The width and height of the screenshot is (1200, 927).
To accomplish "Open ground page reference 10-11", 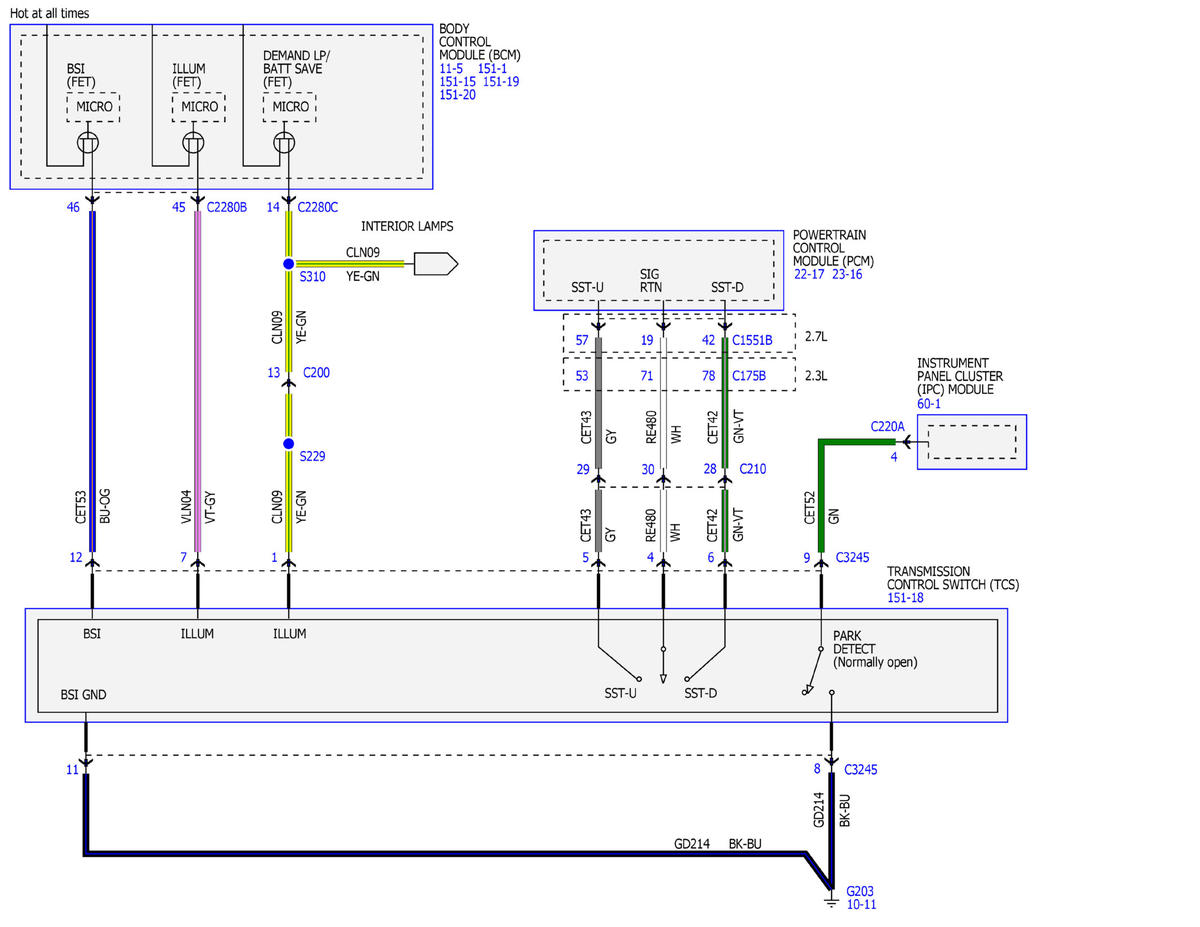I will click(x=861, y=905).
